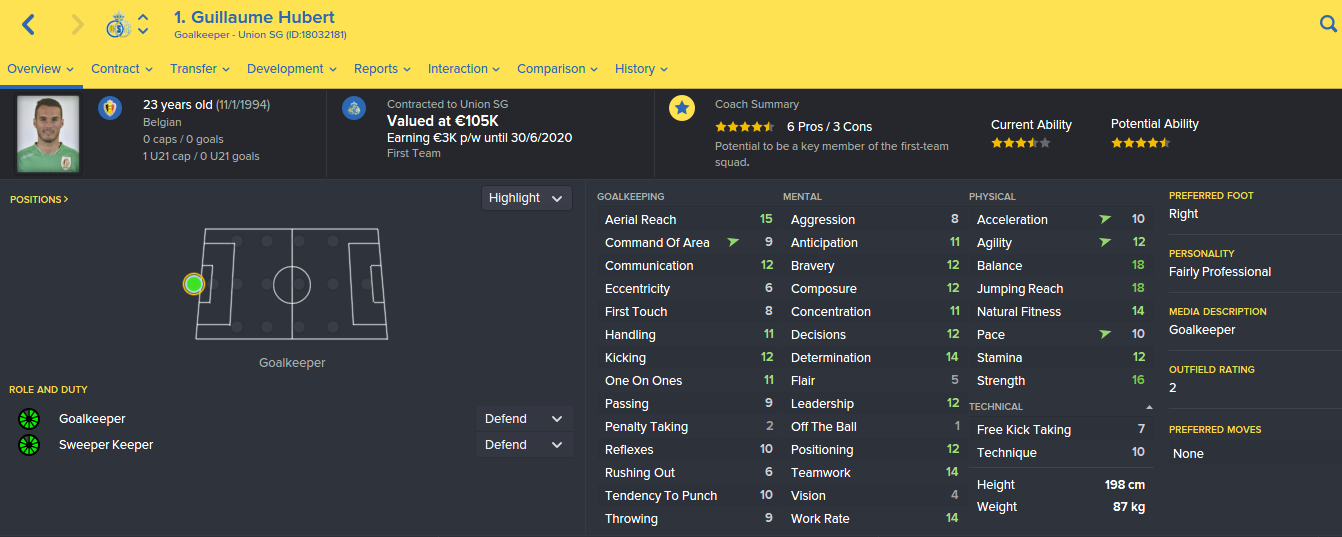1342x537 pixels.
Task: Open the search magnifier icon
Action: click(x=1328, y=25)
